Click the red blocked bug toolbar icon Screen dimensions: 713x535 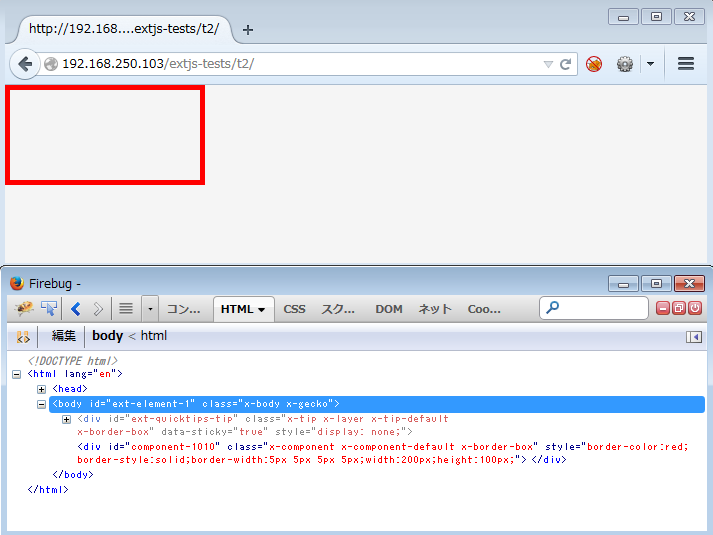594,64
